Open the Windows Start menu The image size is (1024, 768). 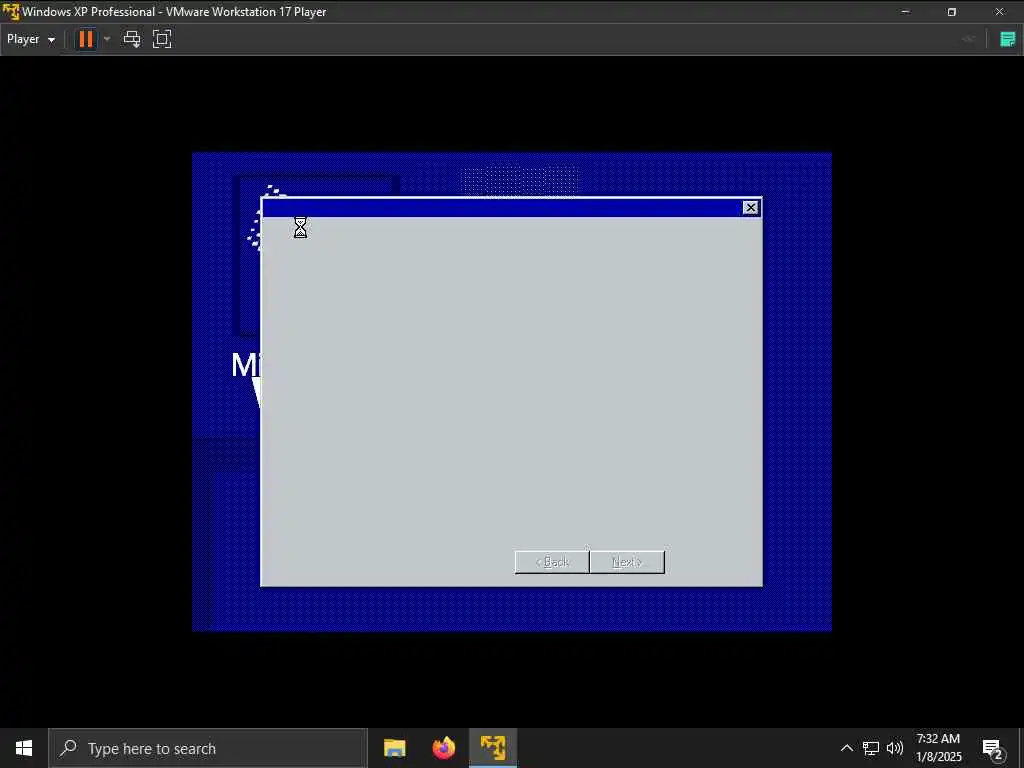[24, 748]
